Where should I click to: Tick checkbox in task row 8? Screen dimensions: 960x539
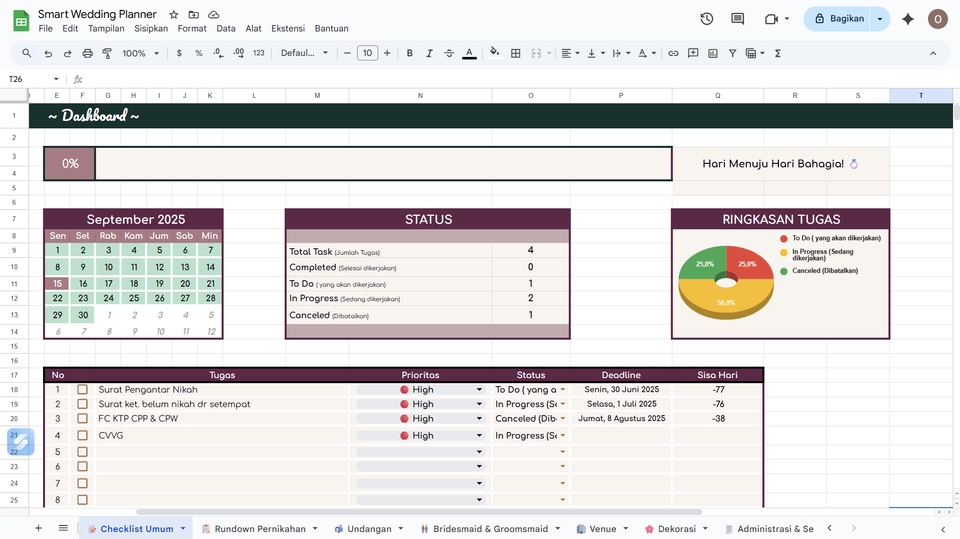point(83,500)
